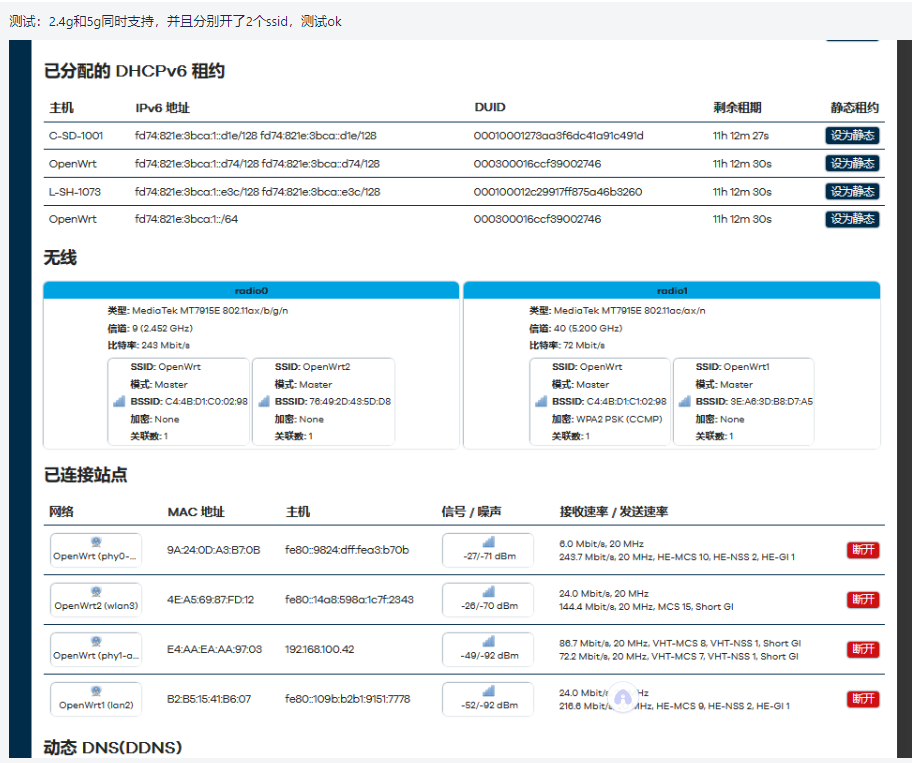Click signal icon of radio0 OpenWrt SSID
Viewport: 912px width, 763px height.
click(119, 401)
